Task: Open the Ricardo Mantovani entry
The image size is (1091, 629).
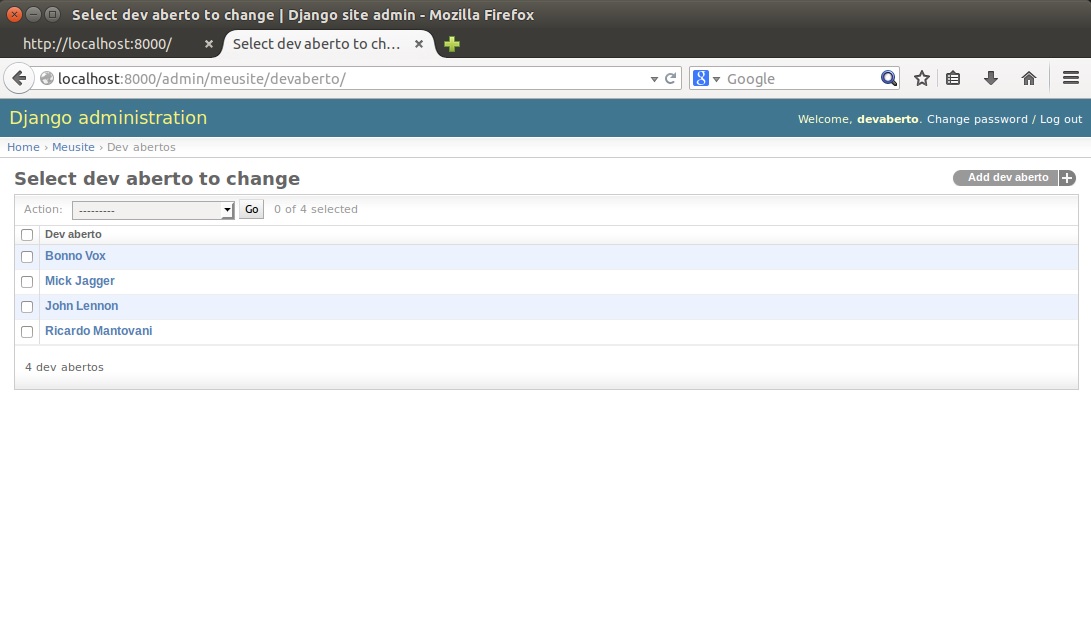Action: click(98, 331)
